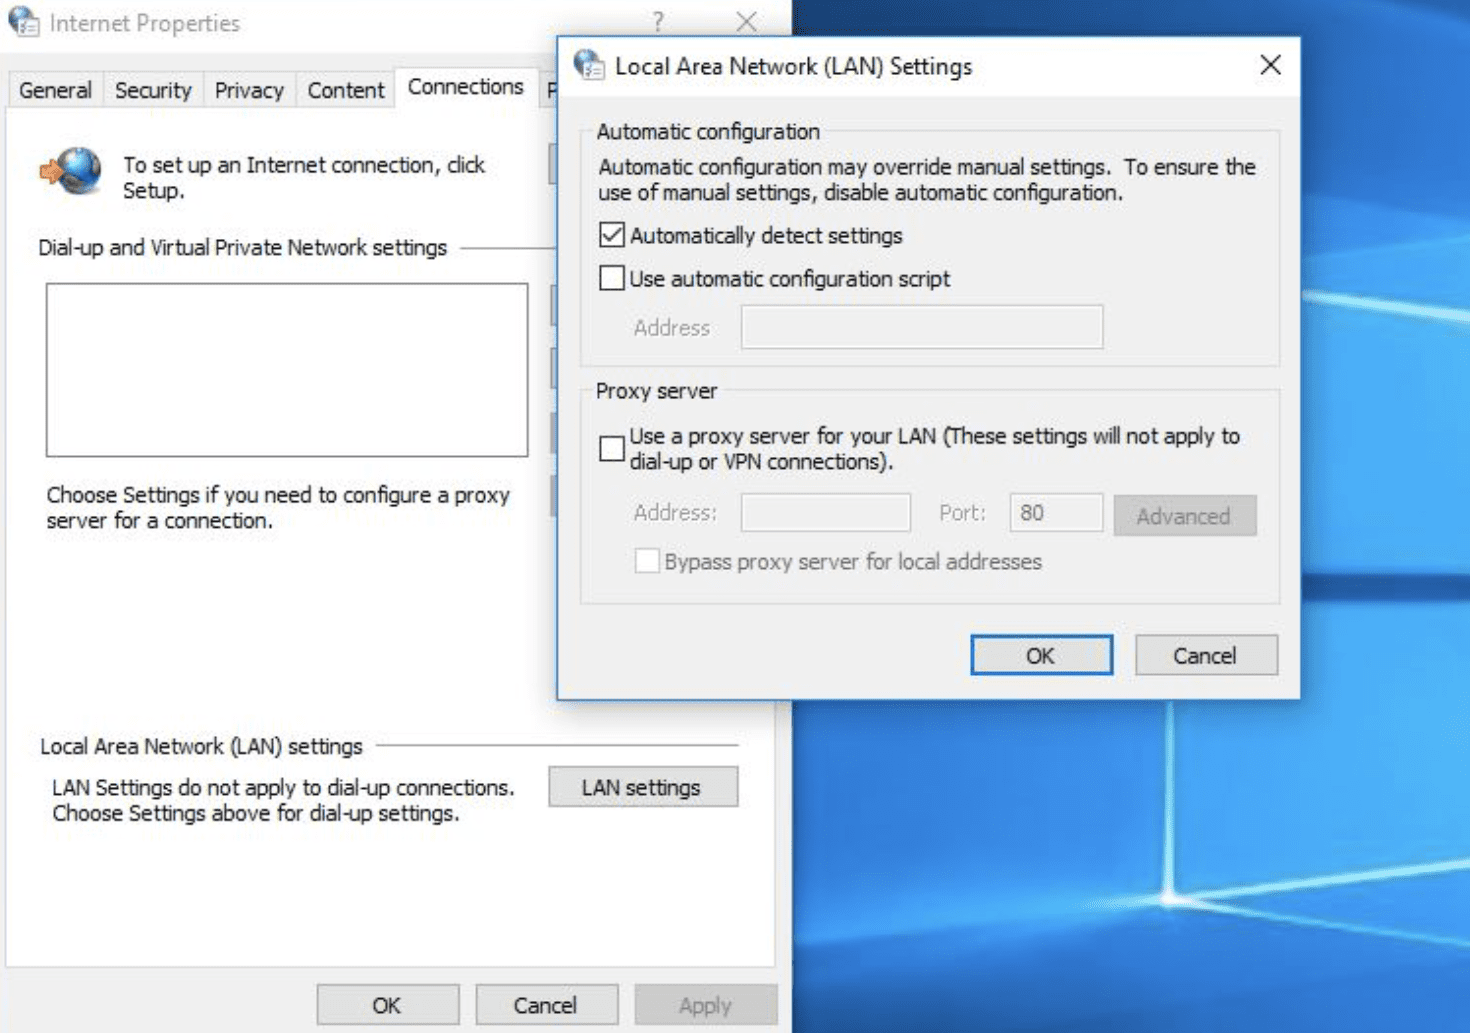The width and height of the screenshot is (1470, 1034).
Task: Click the configuration script Address field
Action: click(x=921, y=327)
